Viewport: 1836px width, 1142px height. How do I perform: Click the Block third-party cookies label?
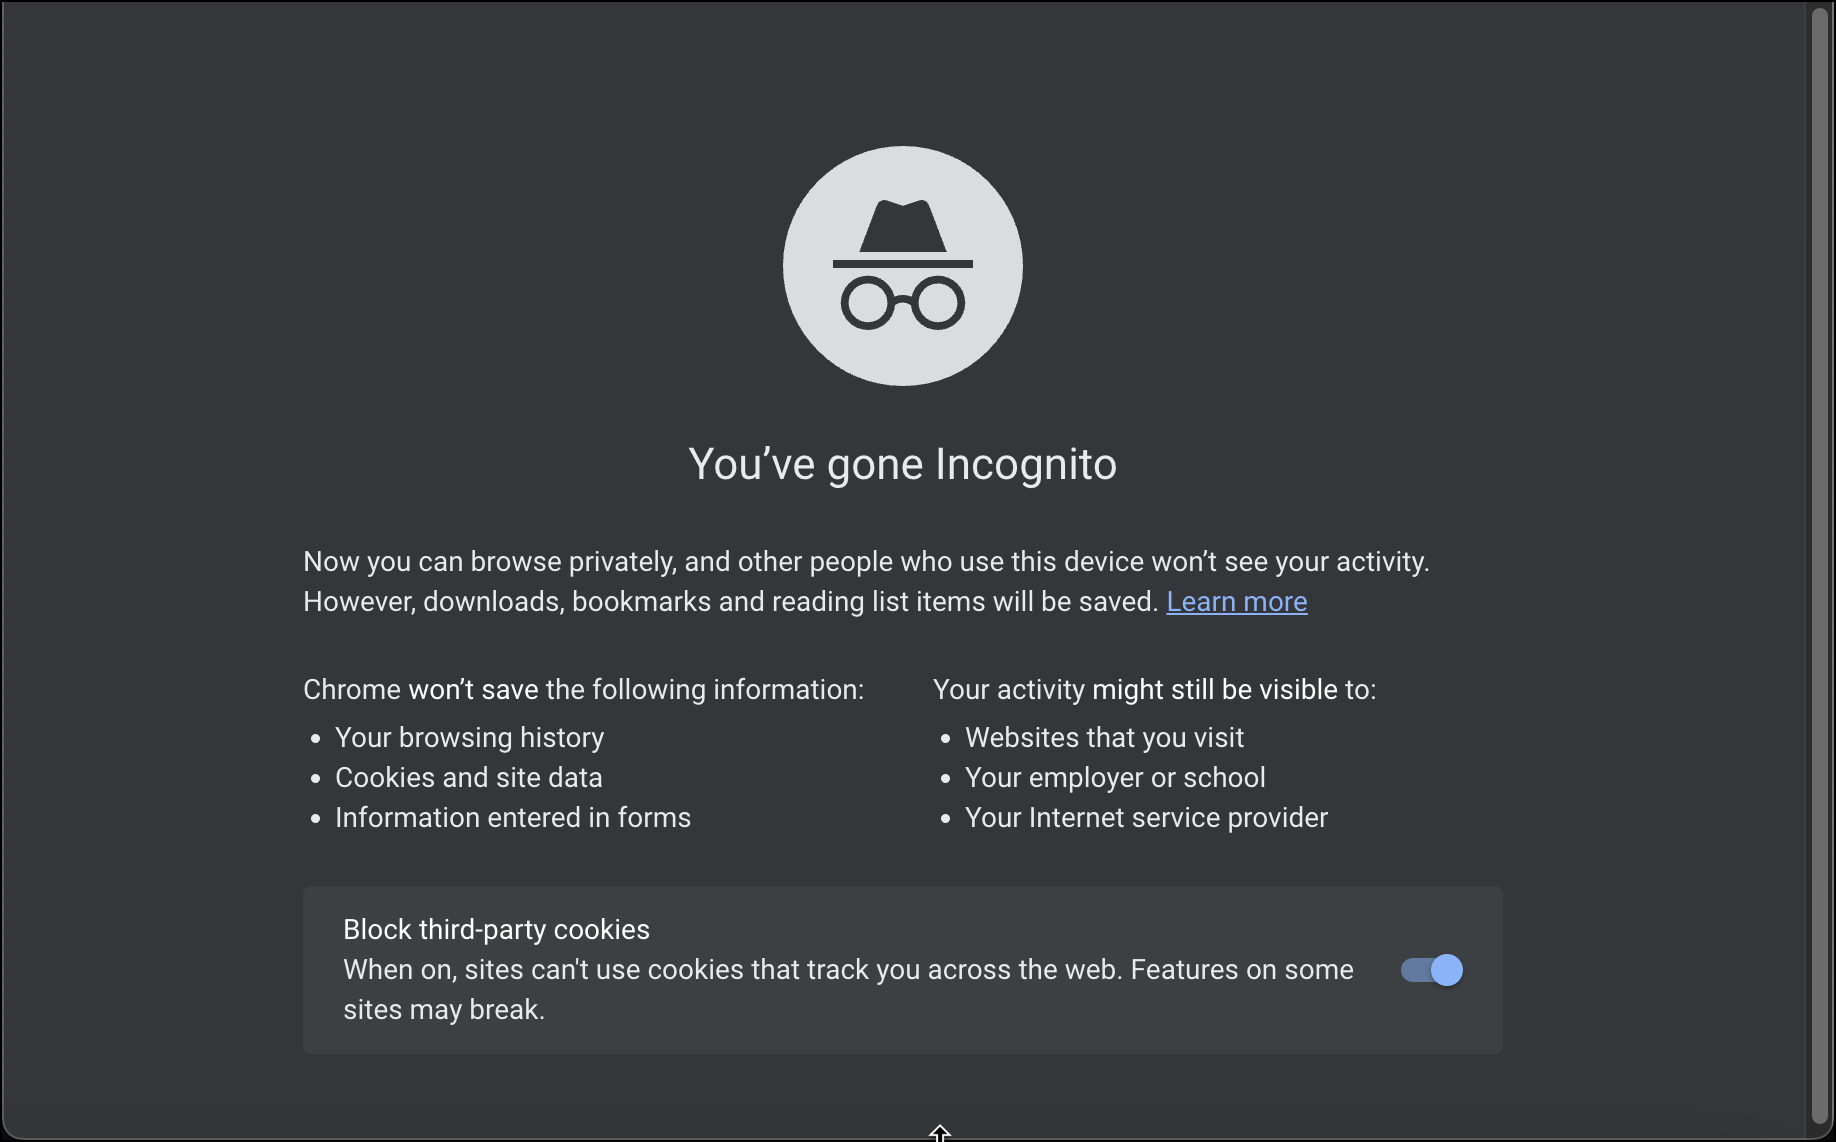496,929
